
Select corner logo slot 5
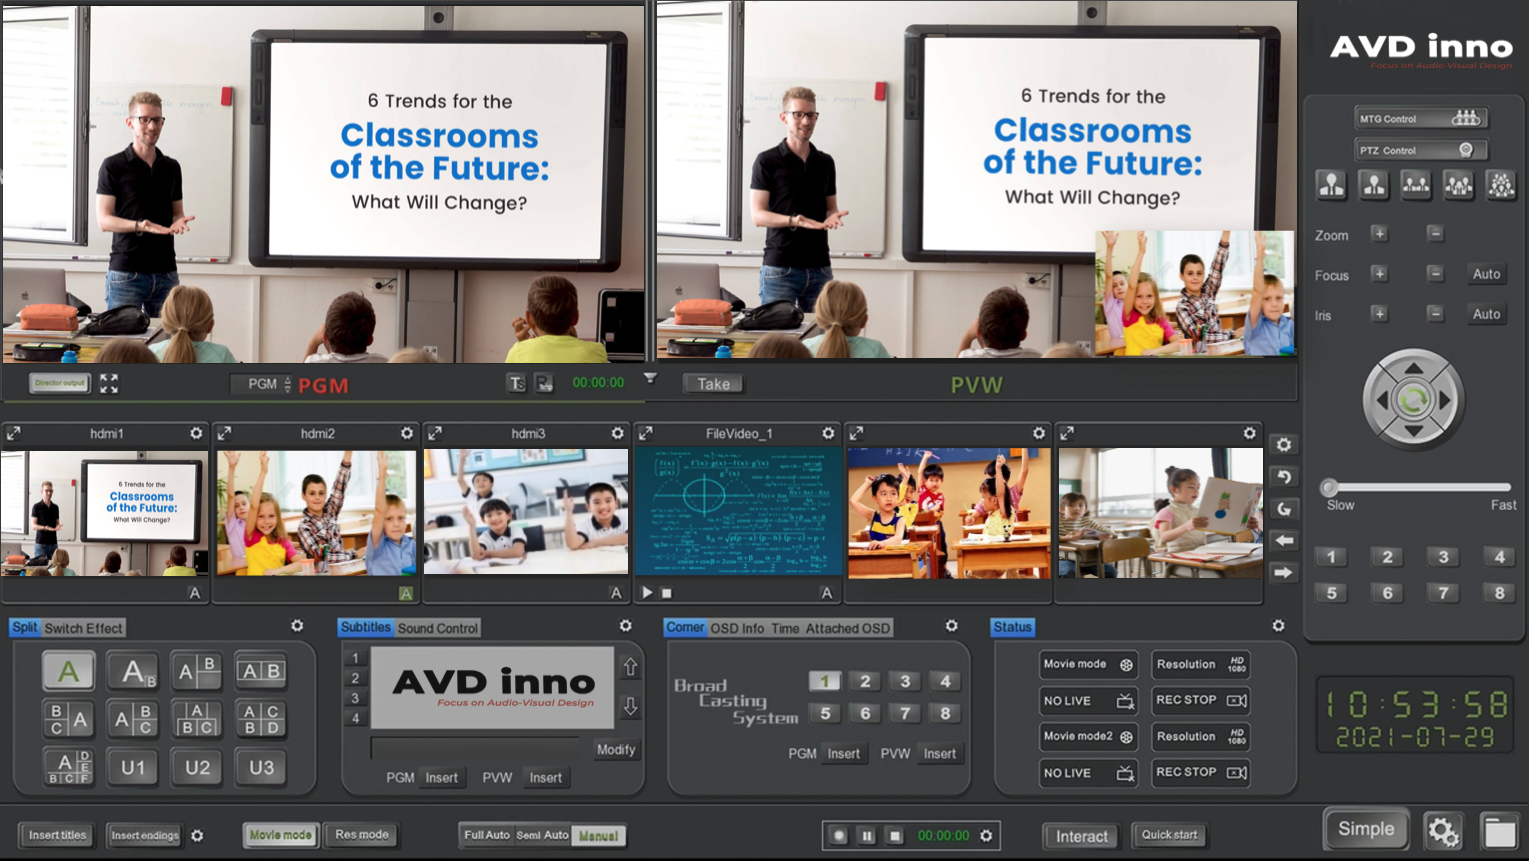click(824, 713)
